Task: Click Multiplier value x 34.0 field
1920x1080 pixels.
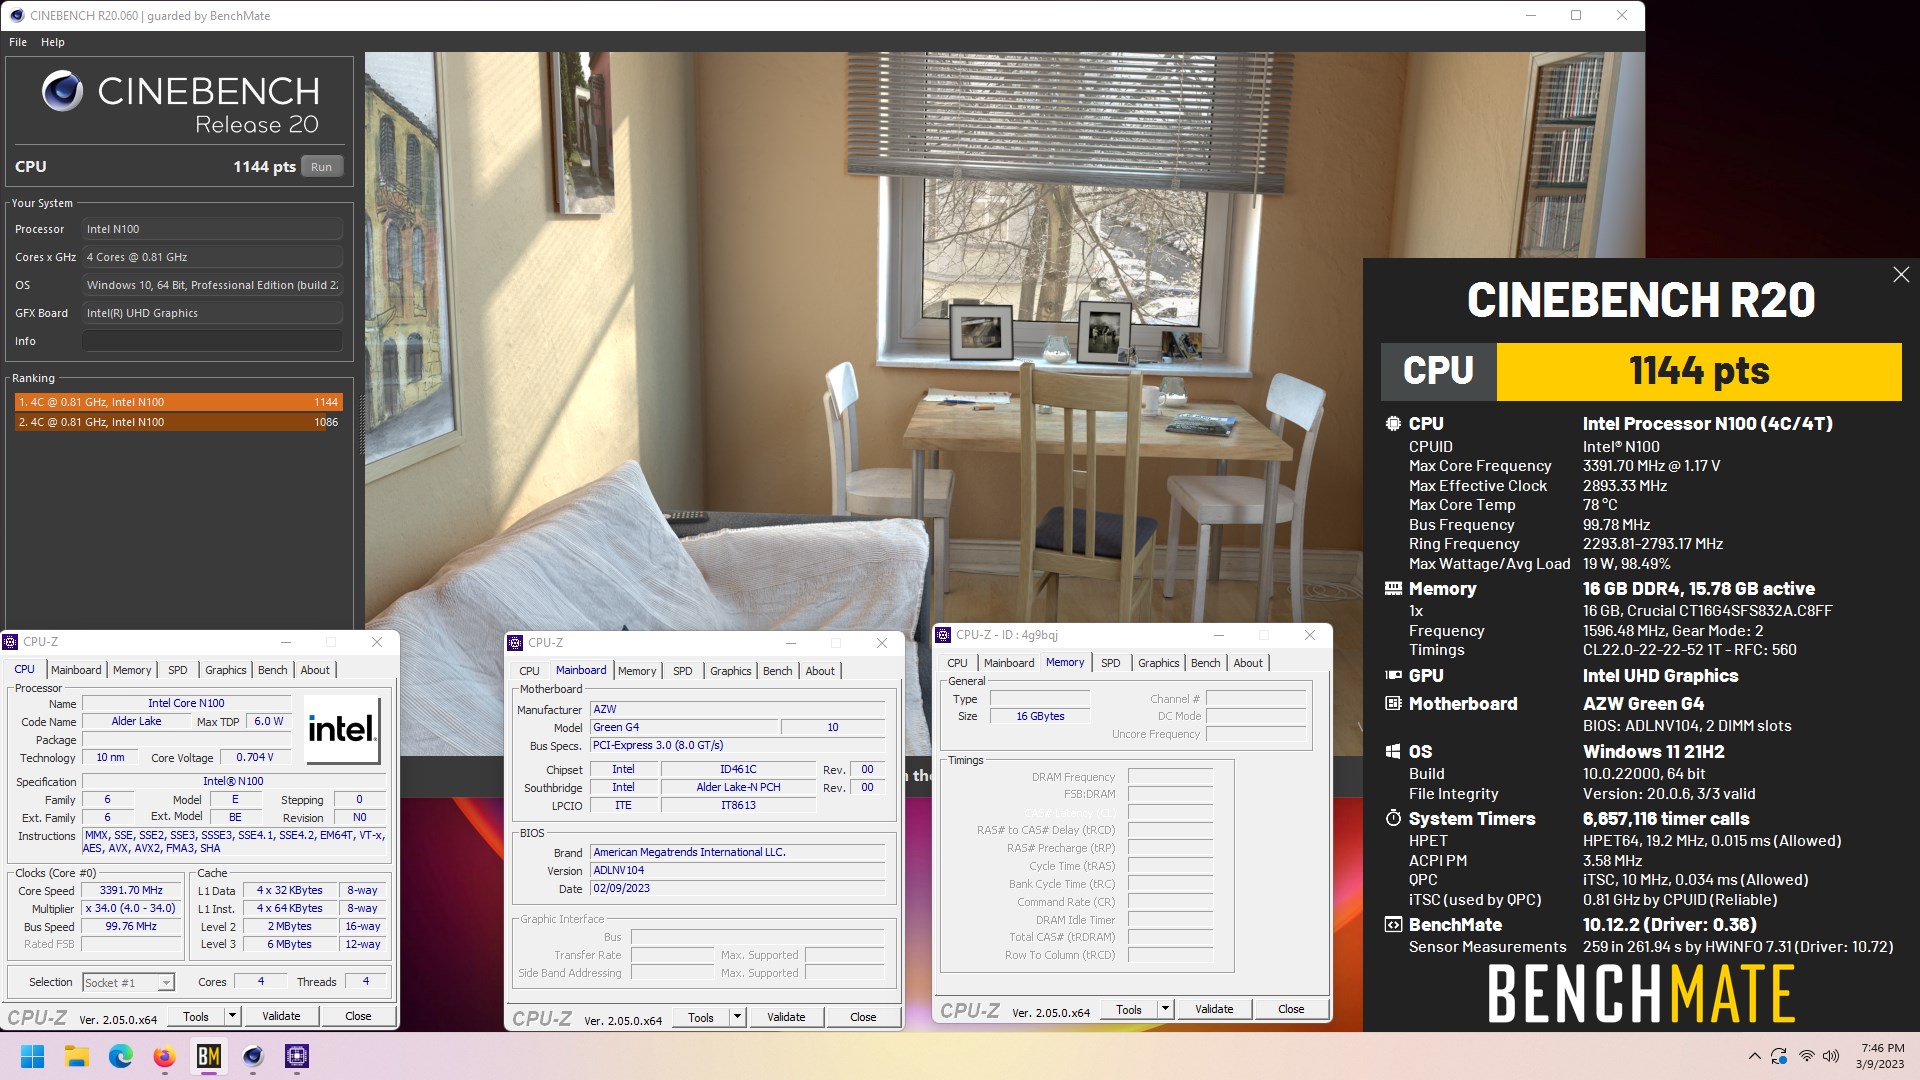Action: pos(130,908)
